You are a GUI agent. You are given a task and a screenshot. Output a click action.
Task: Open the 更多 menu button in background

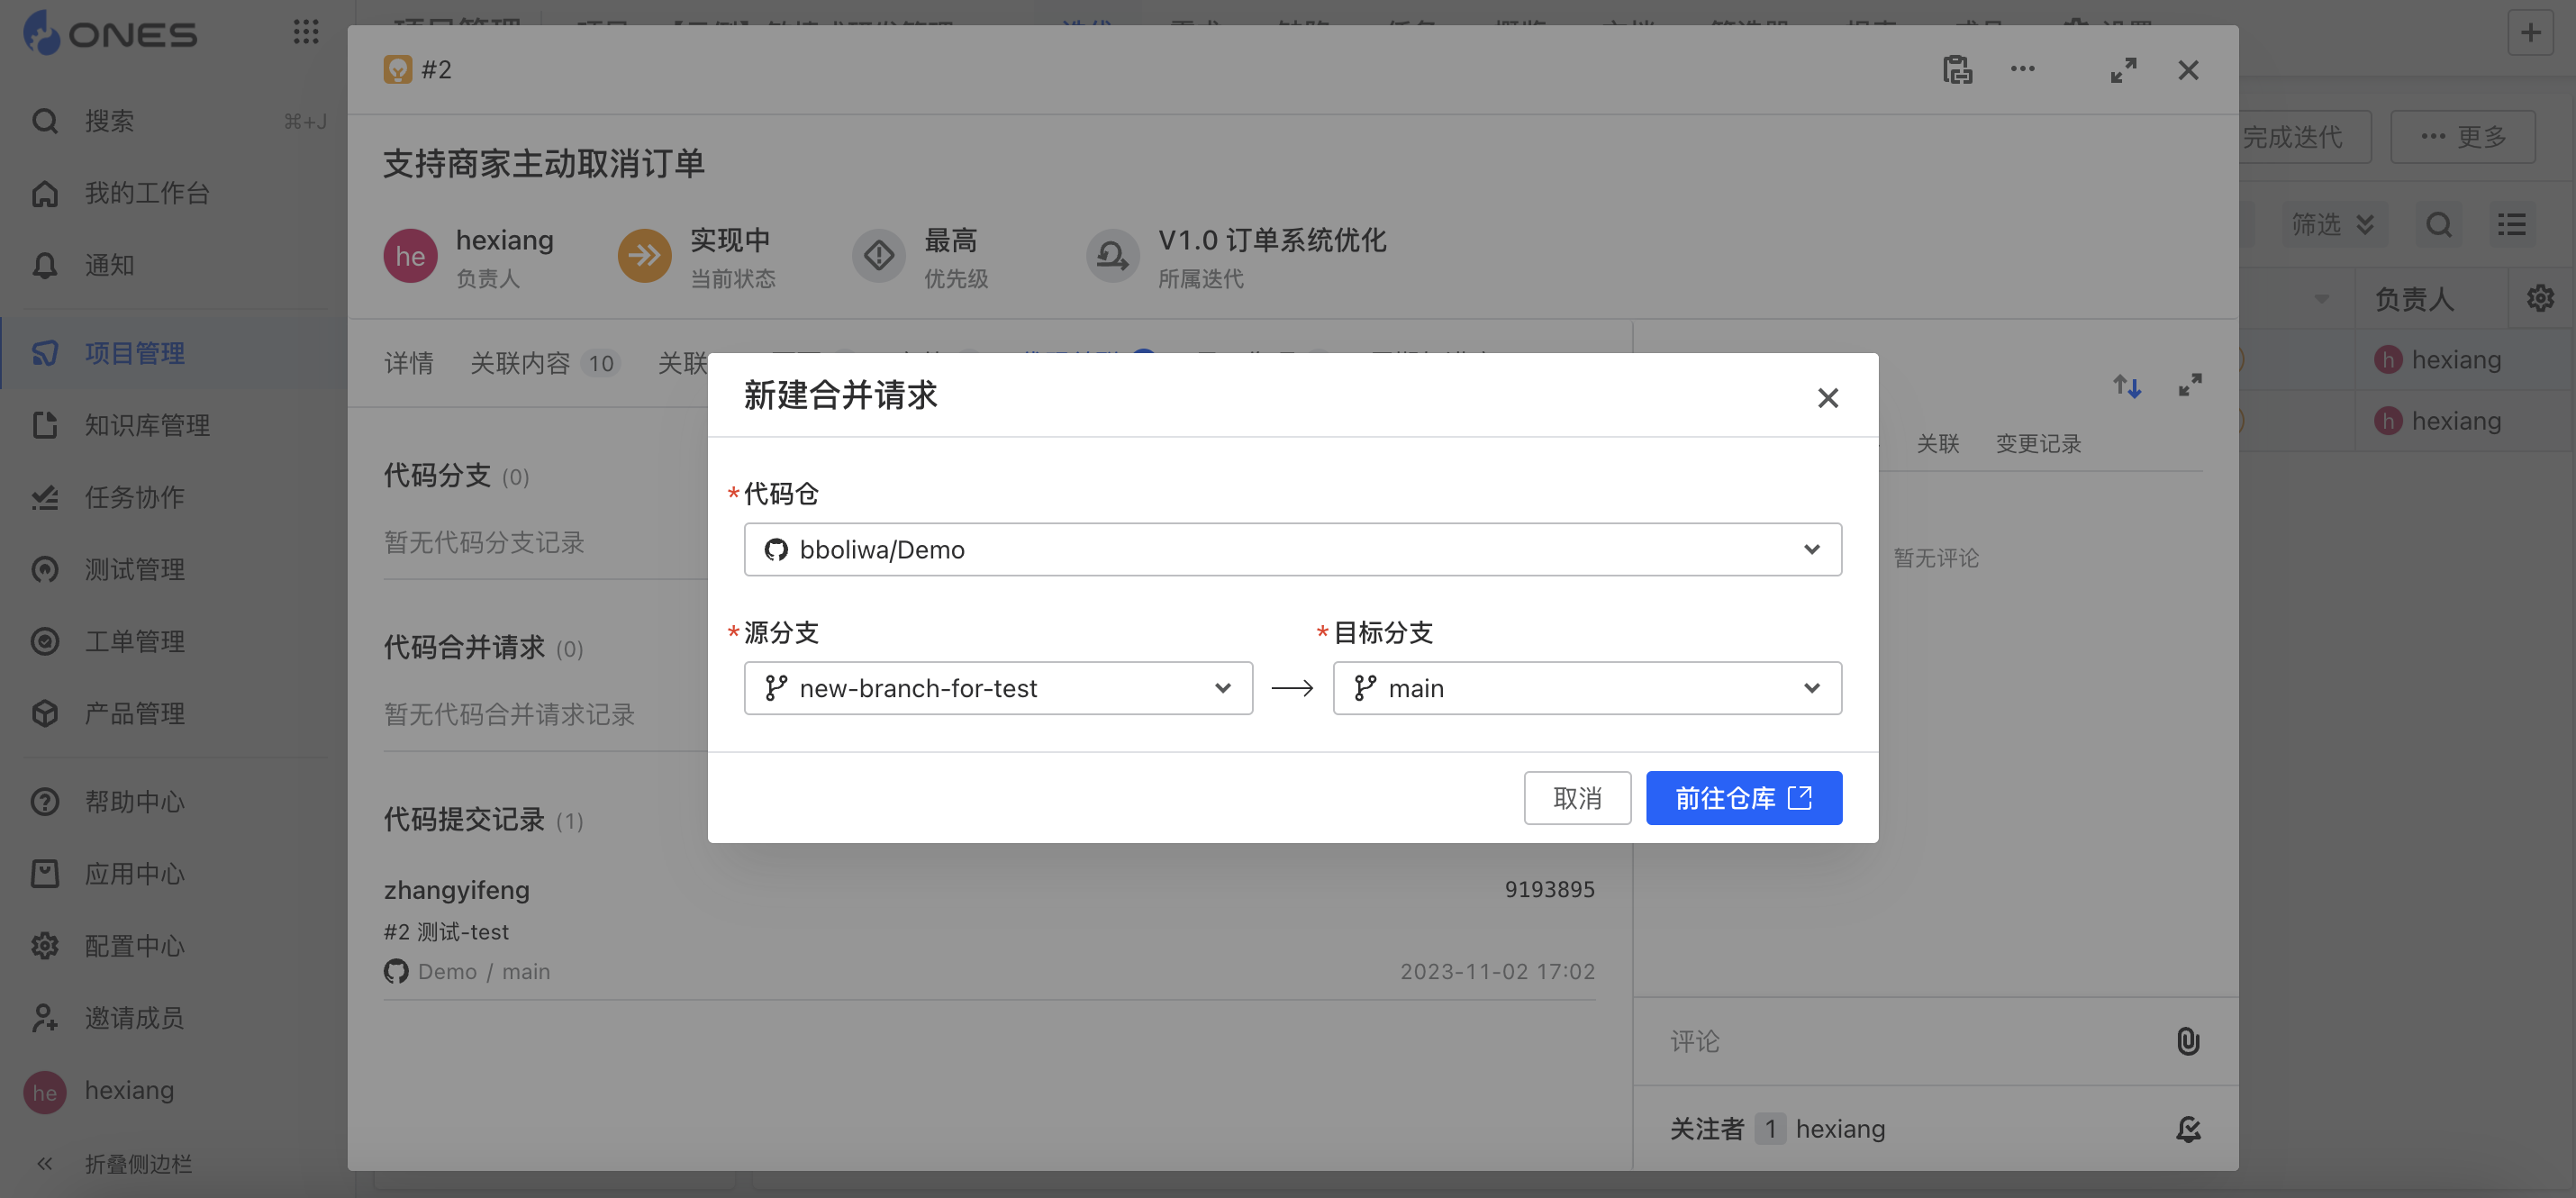click(2462, 137)
